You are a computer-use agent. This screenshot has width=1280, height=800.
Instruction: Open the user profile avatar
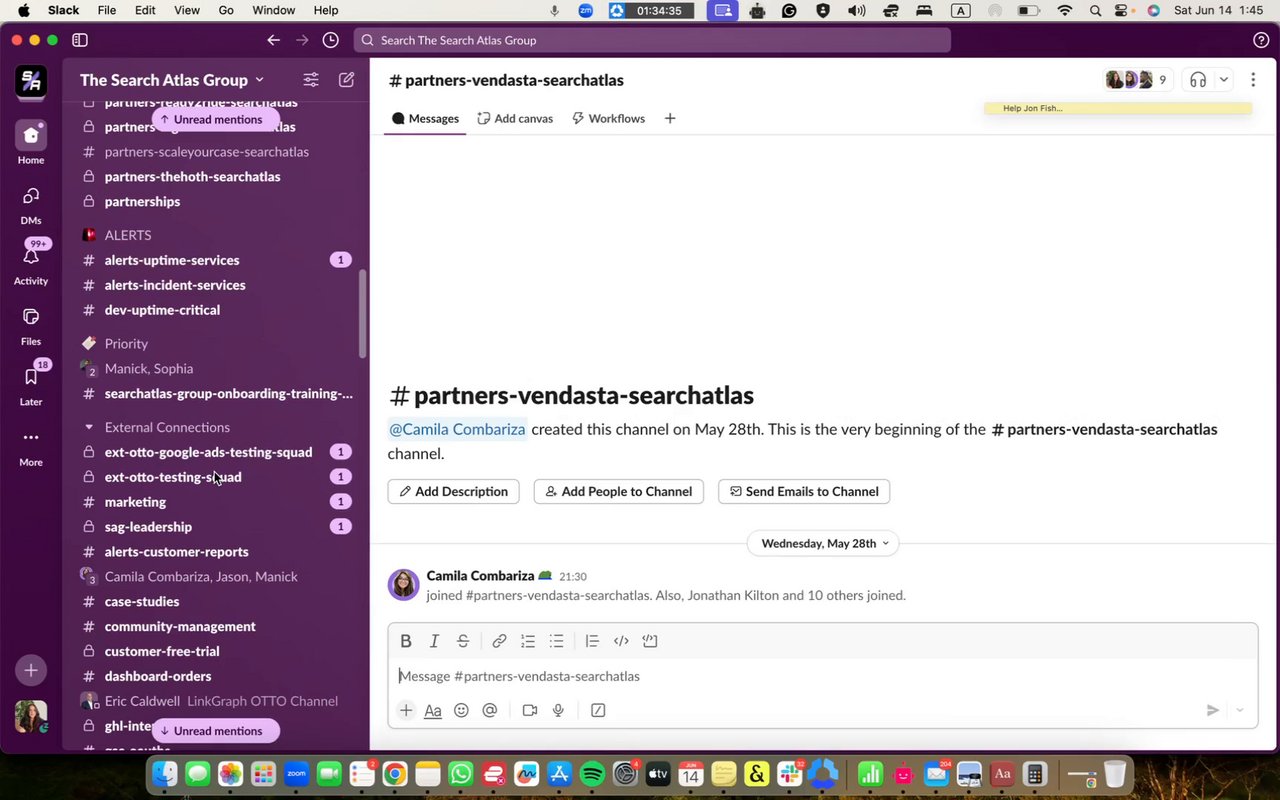click(x=31, y=716)
